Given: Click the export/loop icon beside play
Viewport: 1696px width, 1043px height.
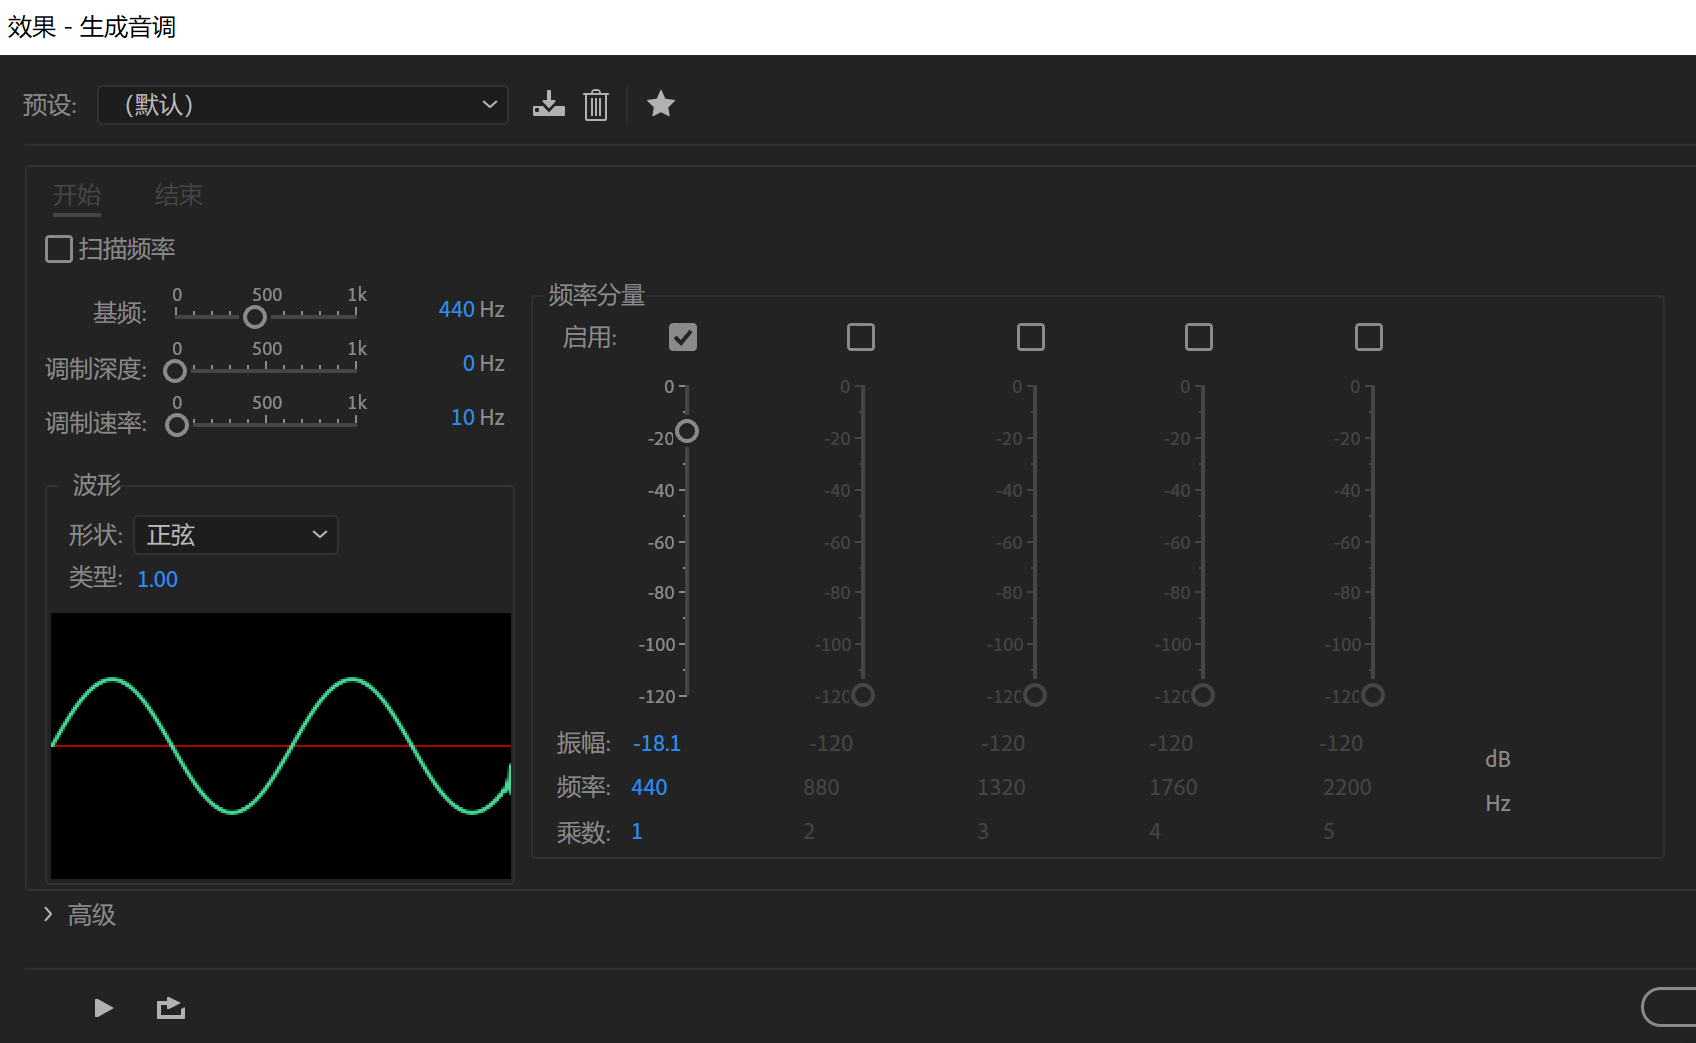Looking at the screenshot, I should 171,1008.
